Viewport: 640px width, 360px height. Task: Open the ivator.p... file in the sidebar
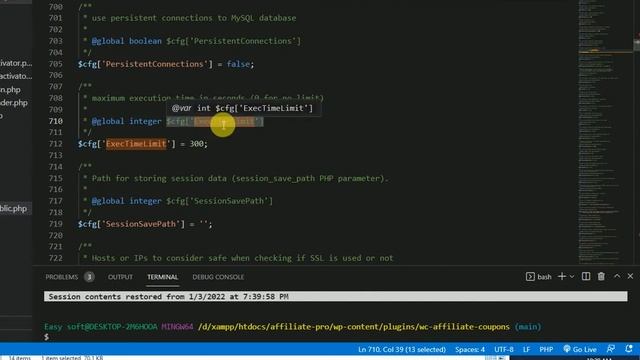click(16, 63)
